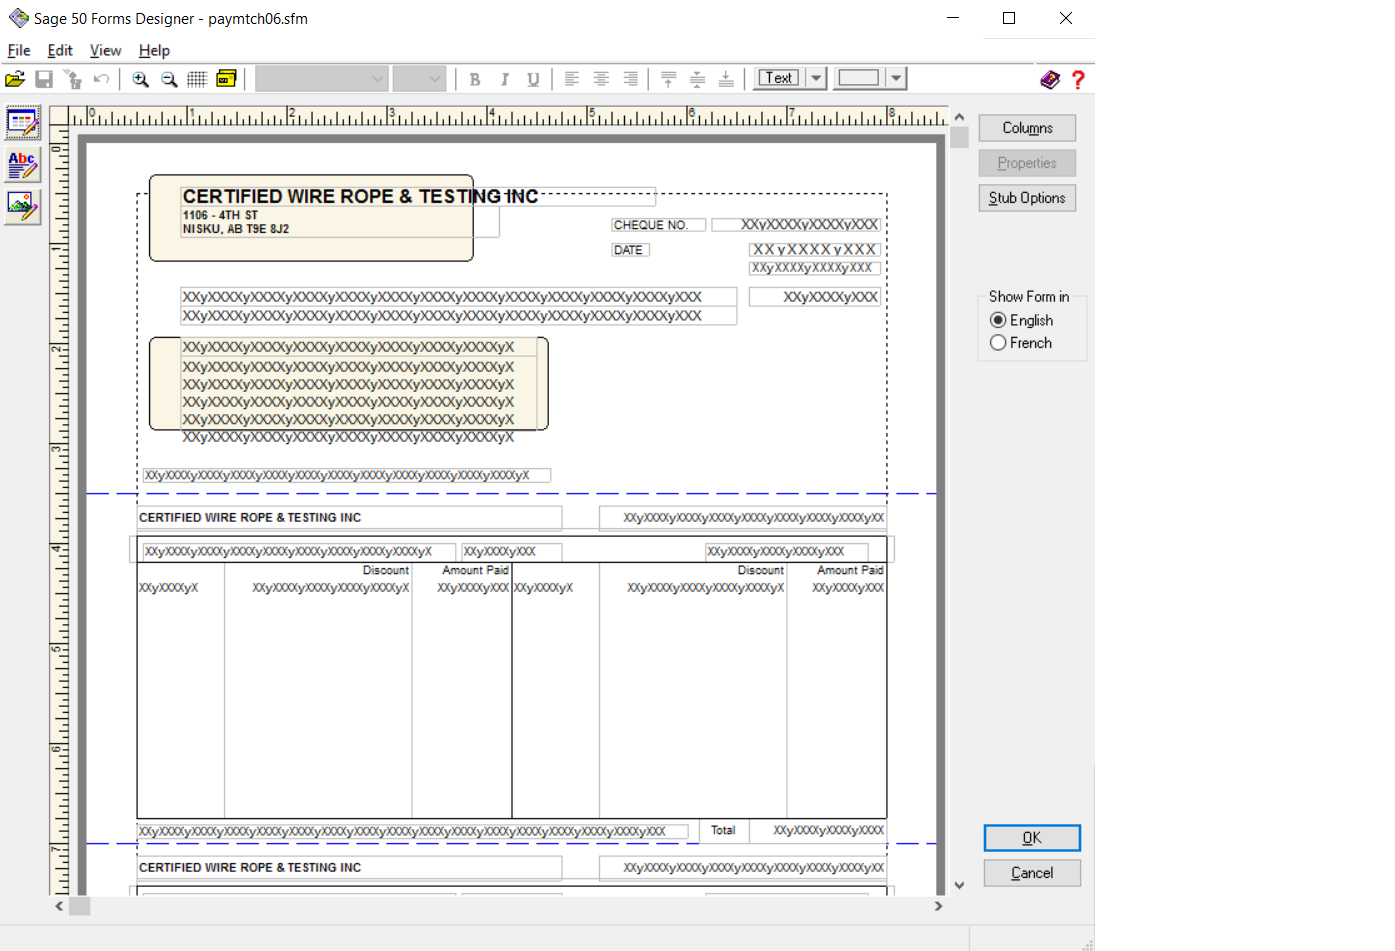Click the yellow form layout icon
The height and width of the screenshot is (951, 1395).
pyautogui.click(x=227, y=79)
